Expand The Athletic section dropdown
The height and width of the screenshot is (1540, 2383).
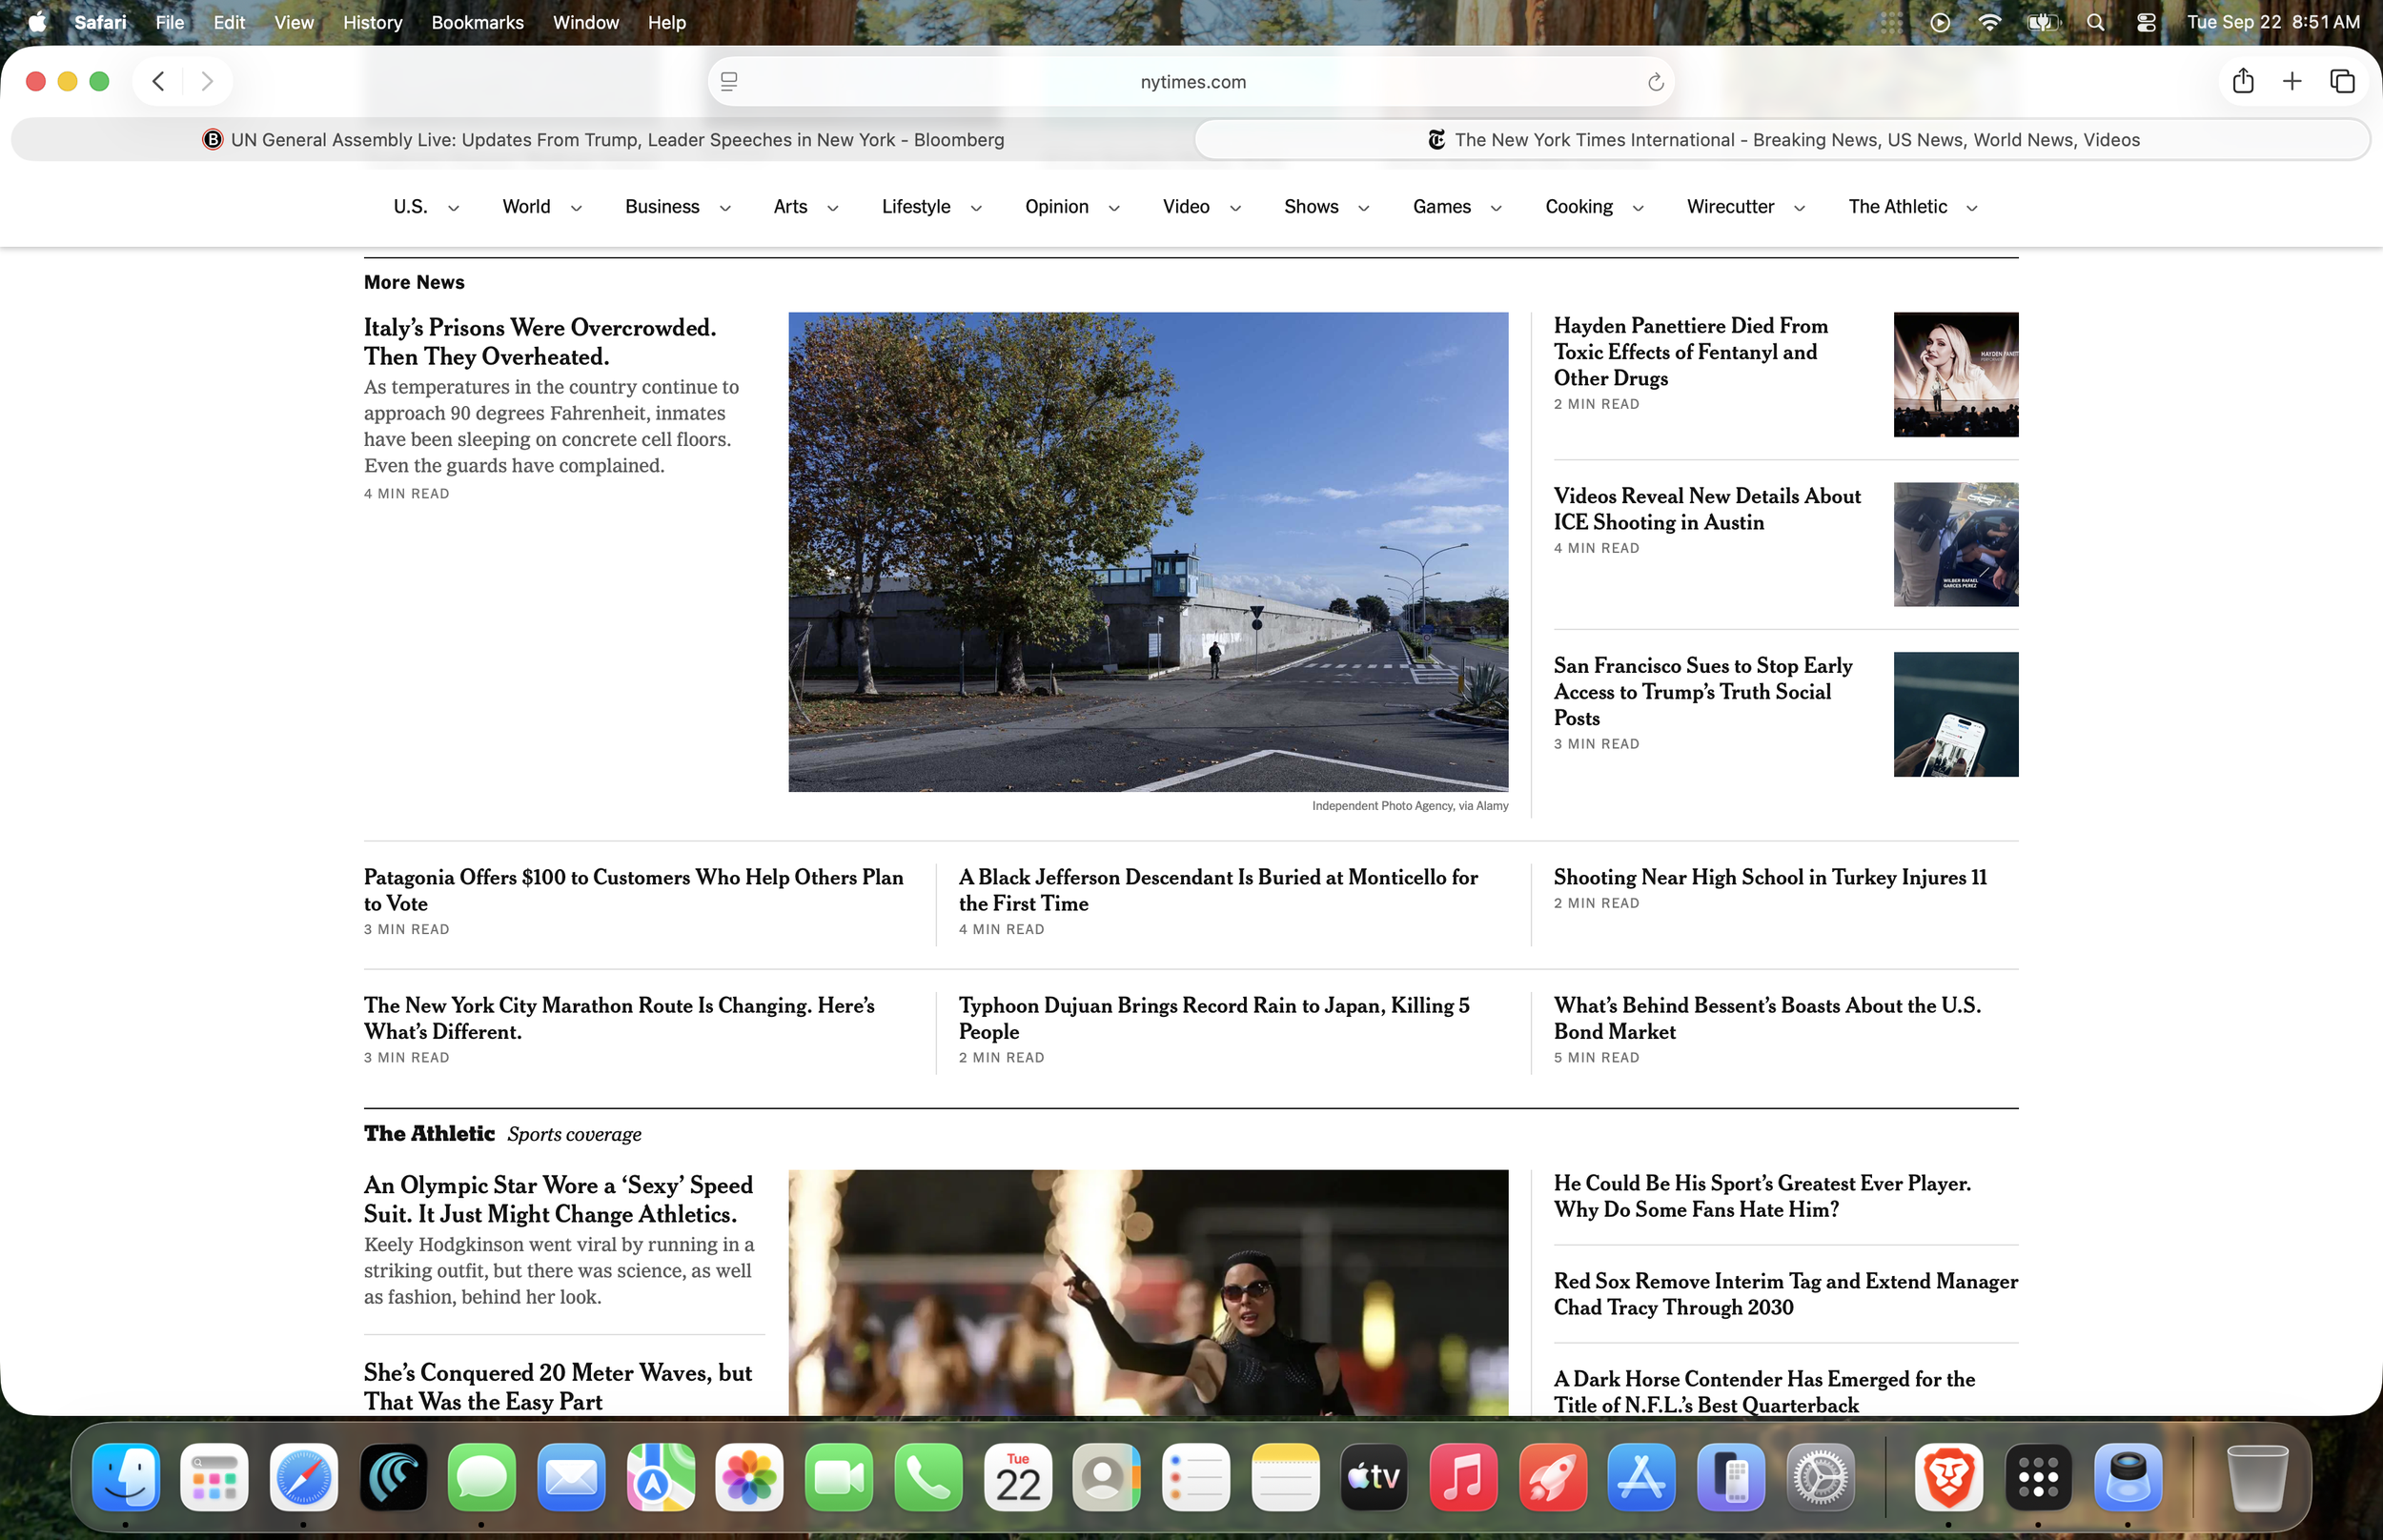[x=1972, y=208]
